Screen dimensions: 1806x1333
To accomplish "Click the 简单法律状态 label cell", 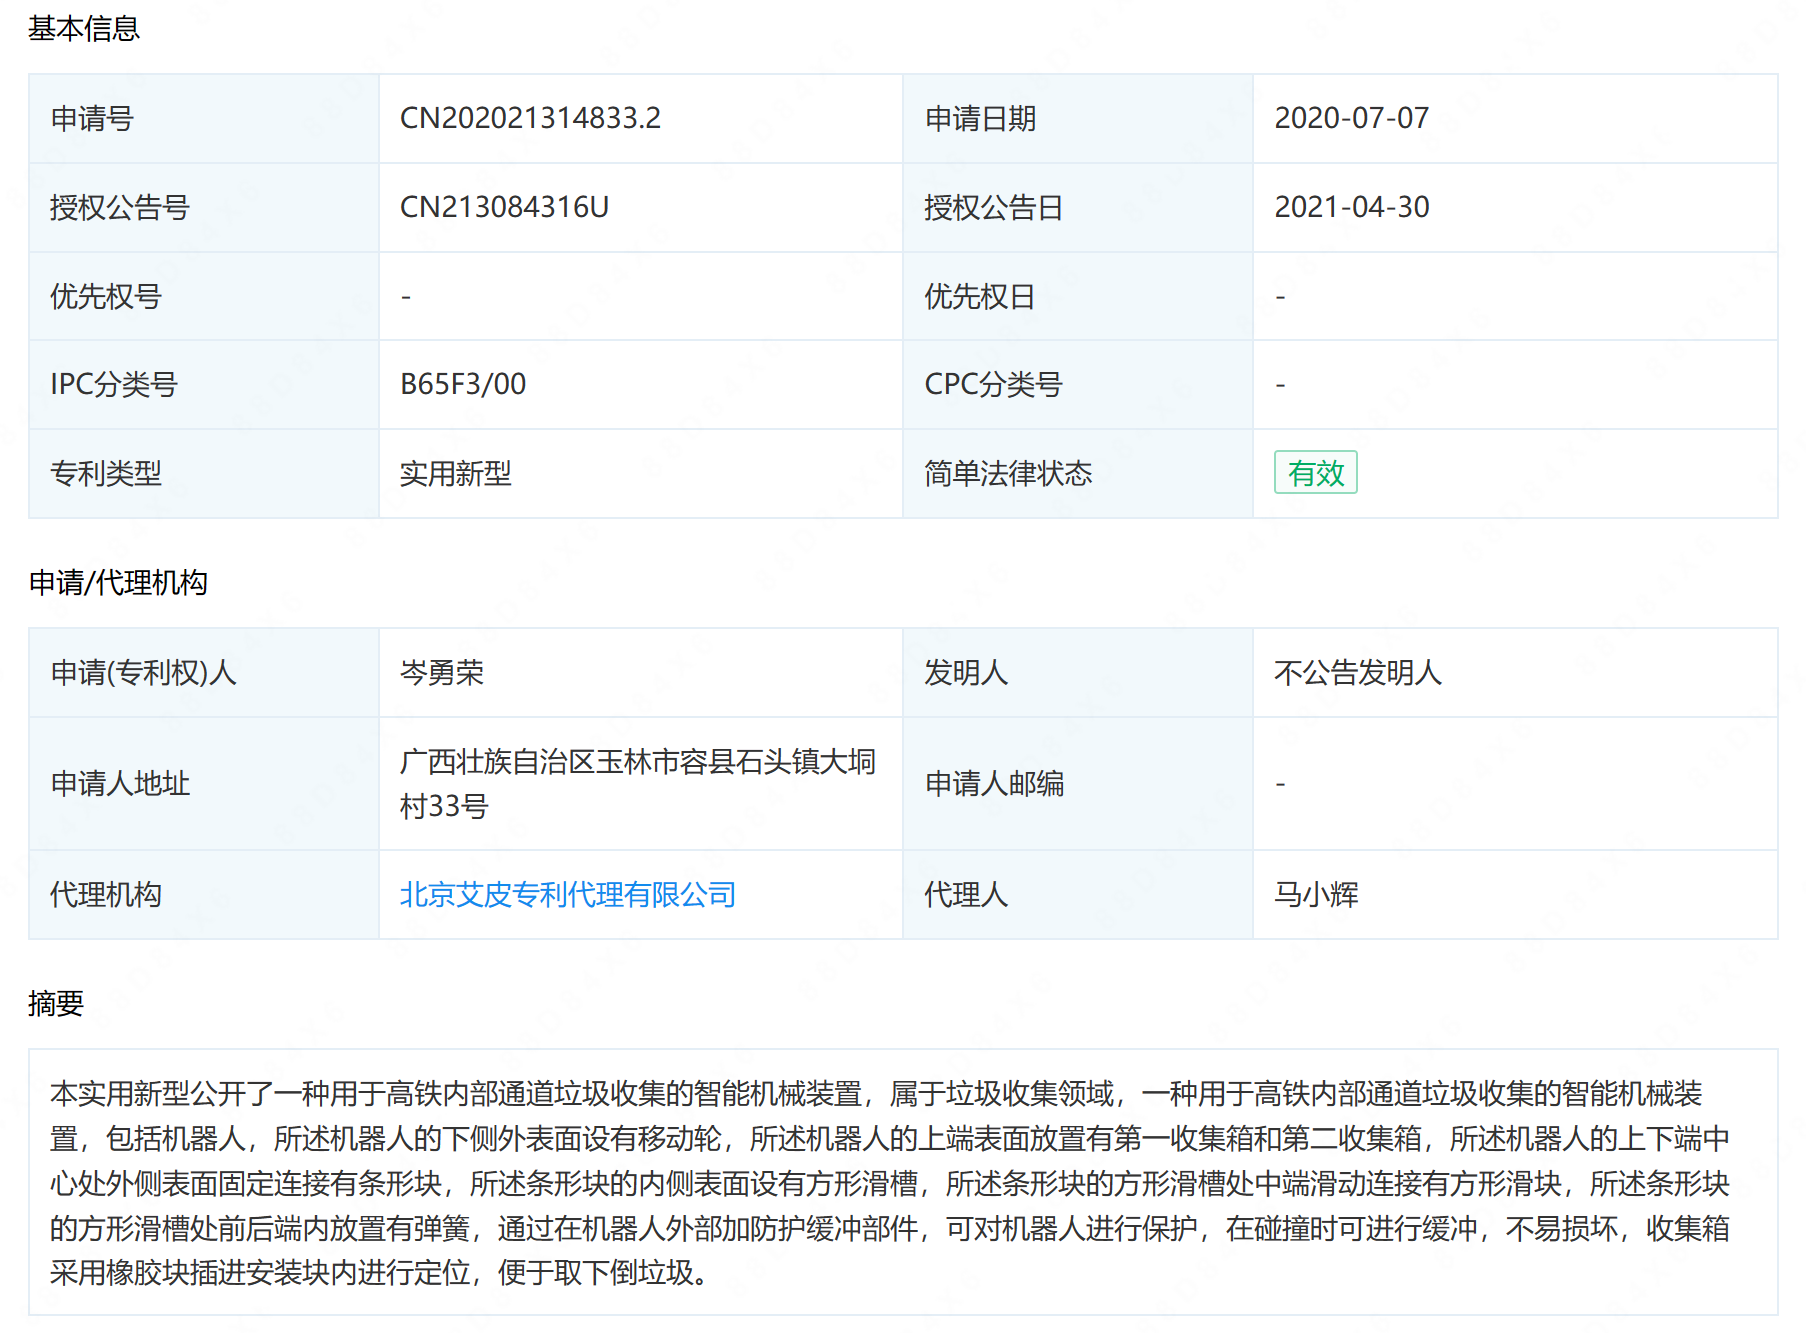I will pos(1078,473).
